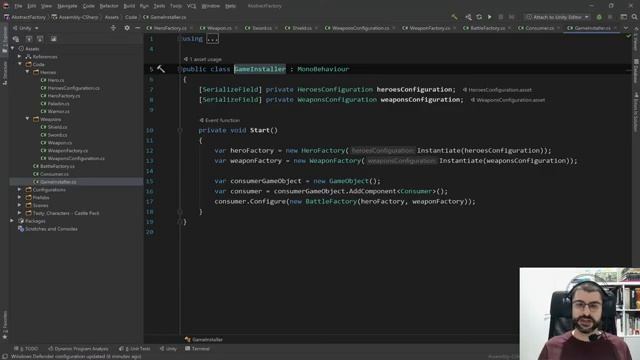Expand the Scenes folder

[x=20, y=205]
